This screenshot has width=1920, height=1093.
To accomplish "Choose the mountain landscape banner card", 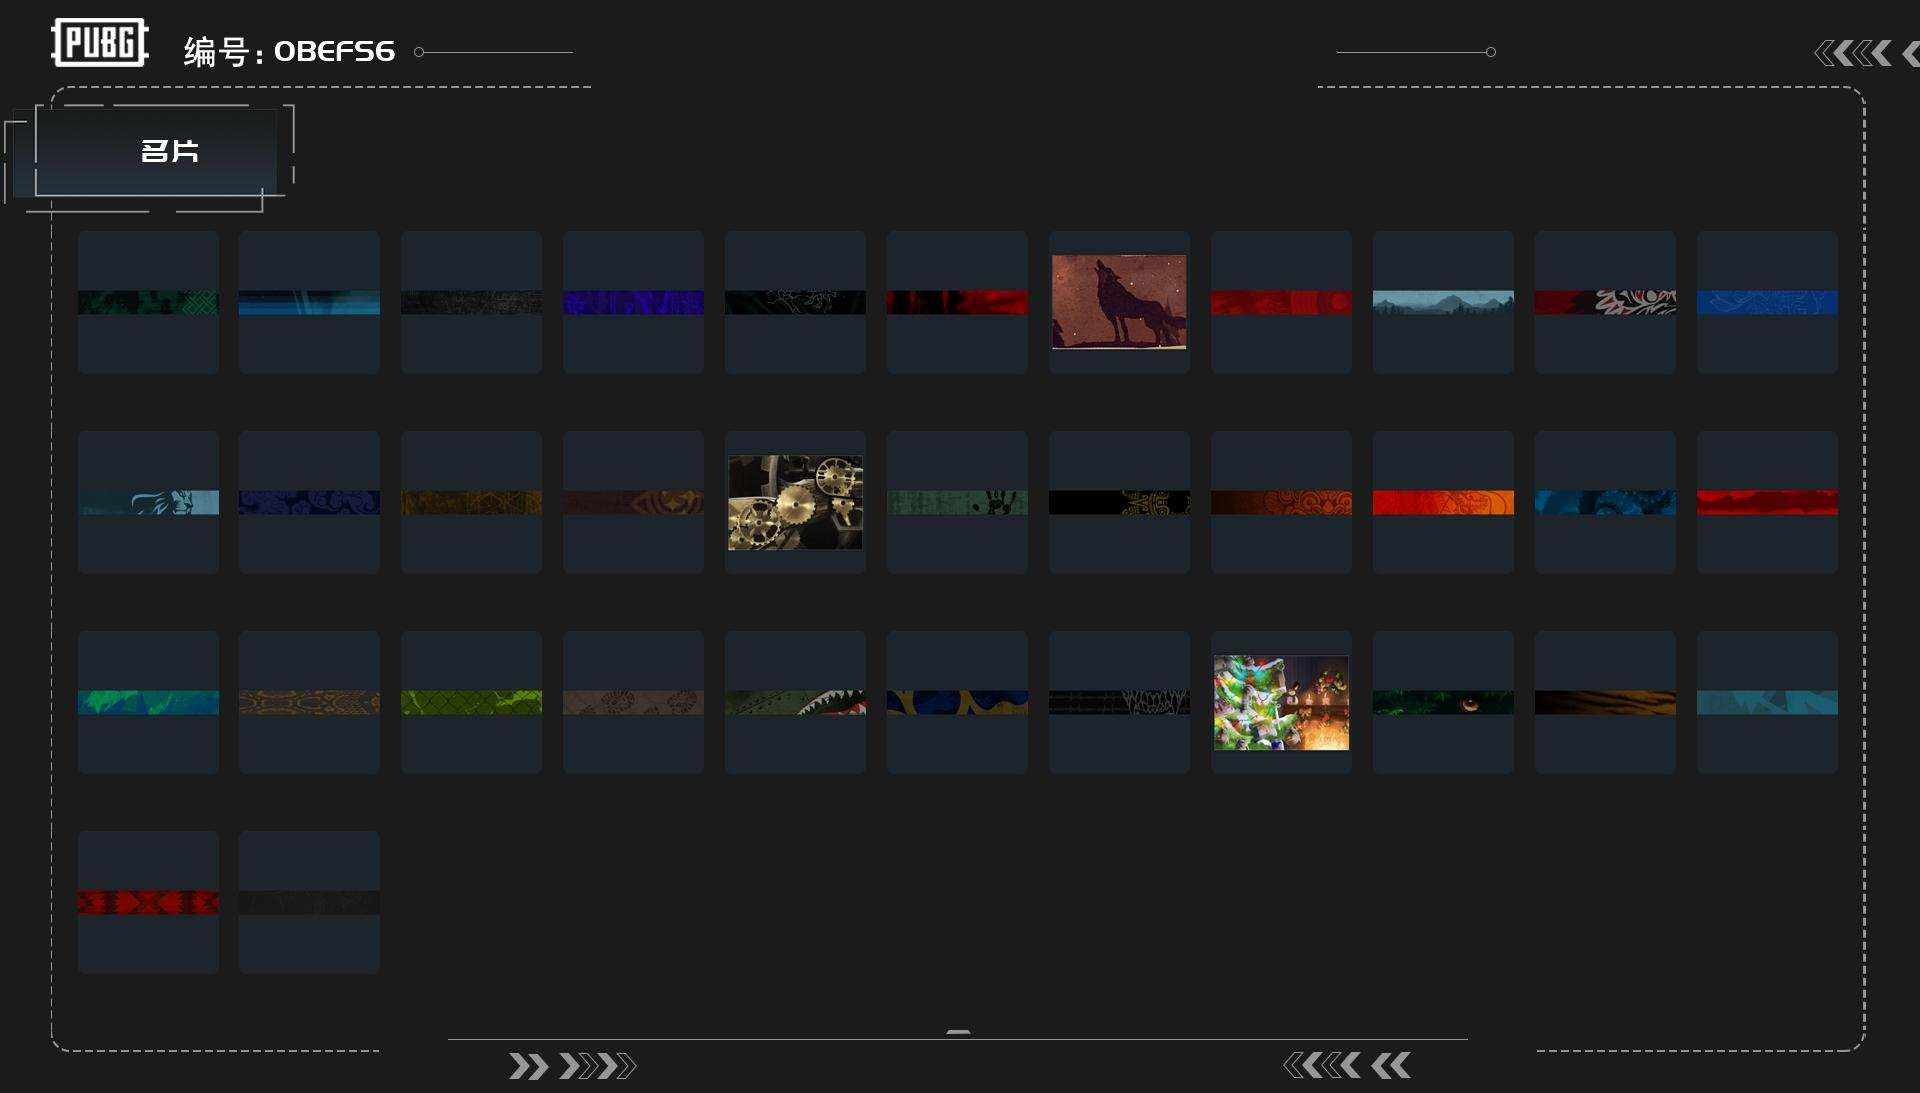I will click(1443, 302).
